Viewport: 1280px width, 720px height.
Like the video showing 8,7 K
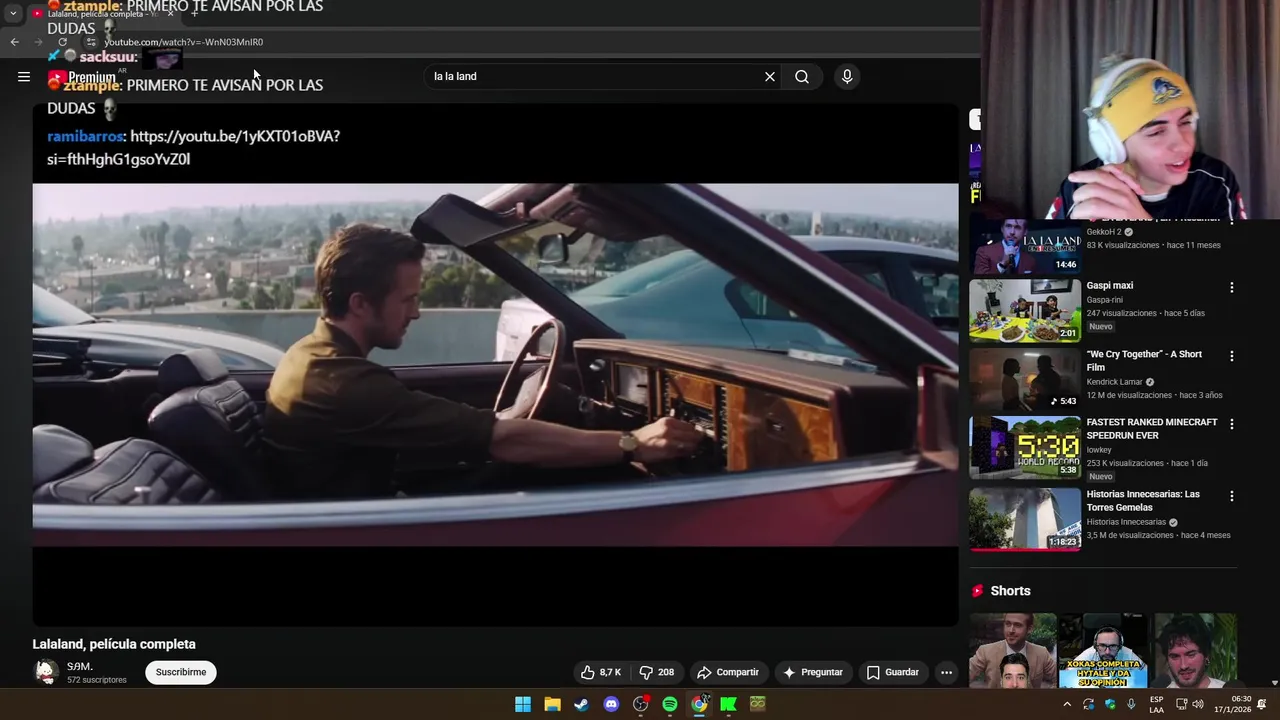coord(602,672)
